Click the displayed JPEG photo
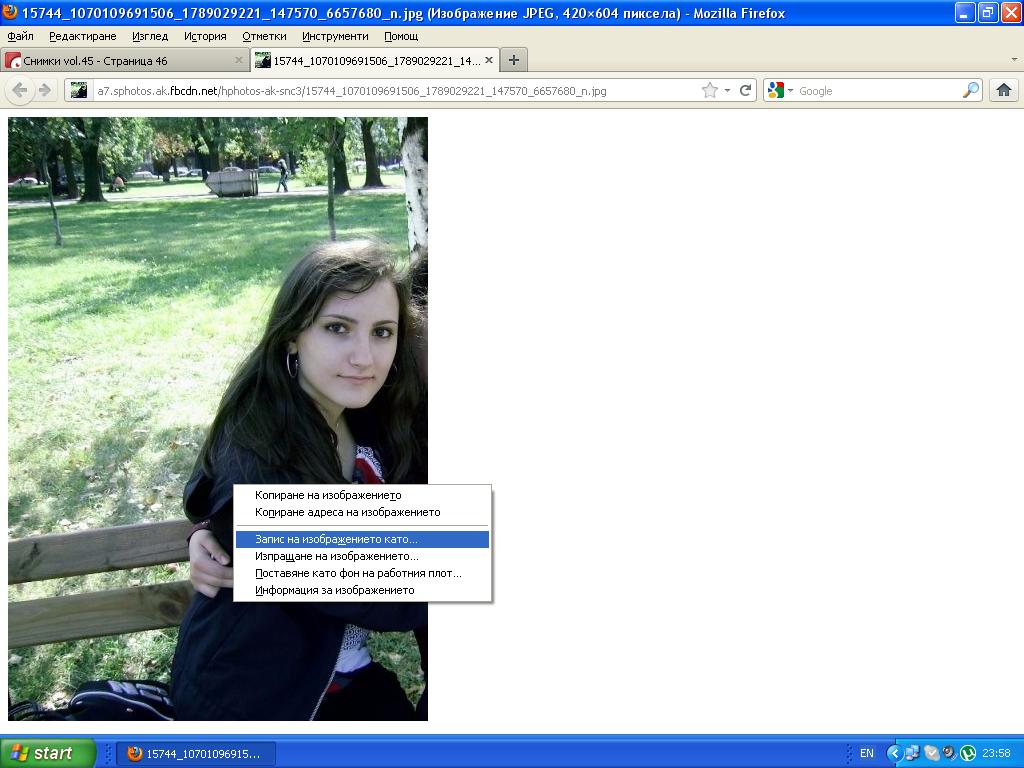Viewport: 1024px width, 768px height. [218, 419]
